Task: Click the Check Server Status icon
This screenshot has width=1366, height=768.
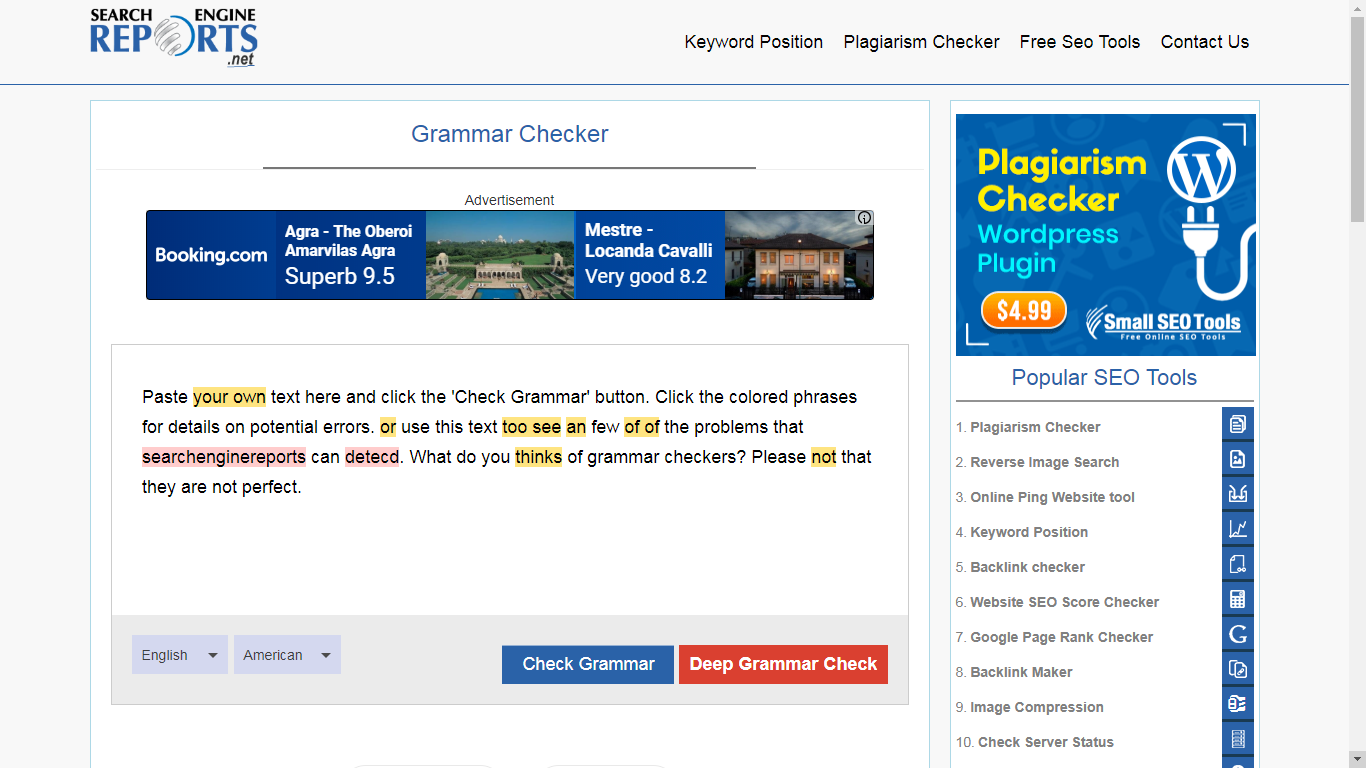Action: (1238, 739)
